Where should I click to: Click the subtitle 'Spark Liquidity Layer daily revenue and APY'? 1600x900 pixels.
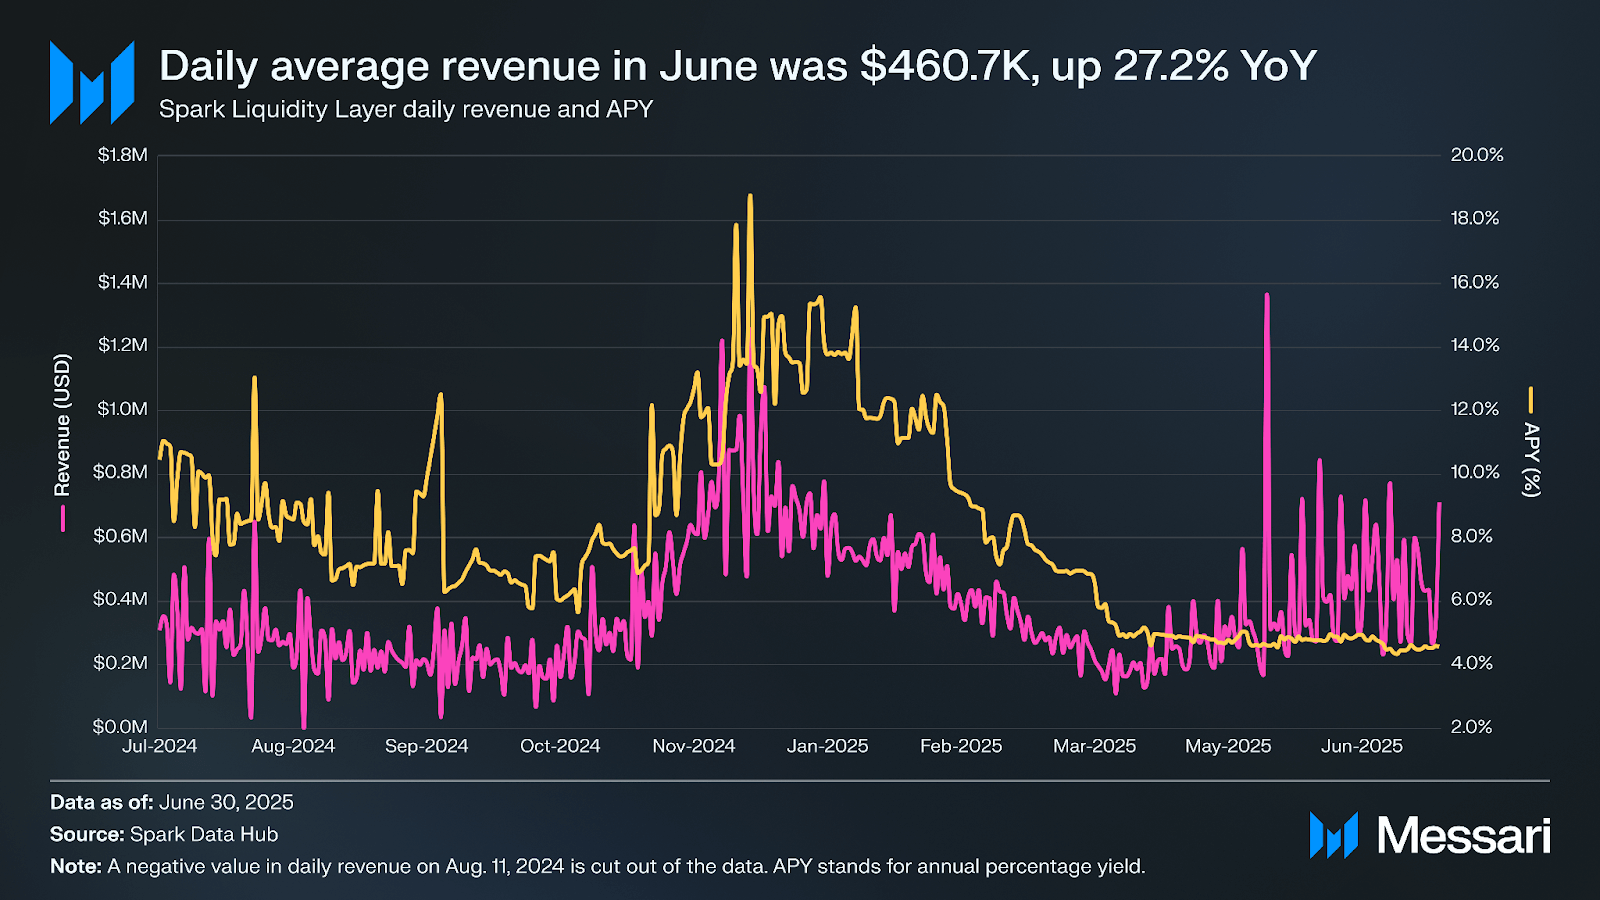click(406, 109)
